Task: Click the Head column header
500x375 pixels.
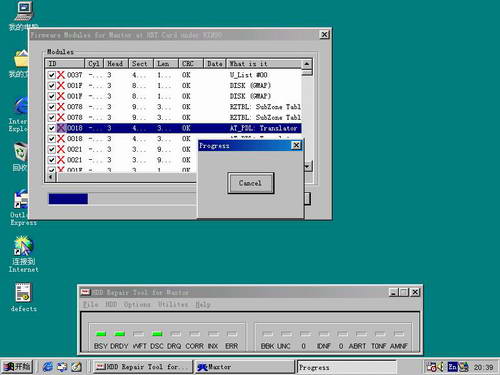Action: pos(116,63)
